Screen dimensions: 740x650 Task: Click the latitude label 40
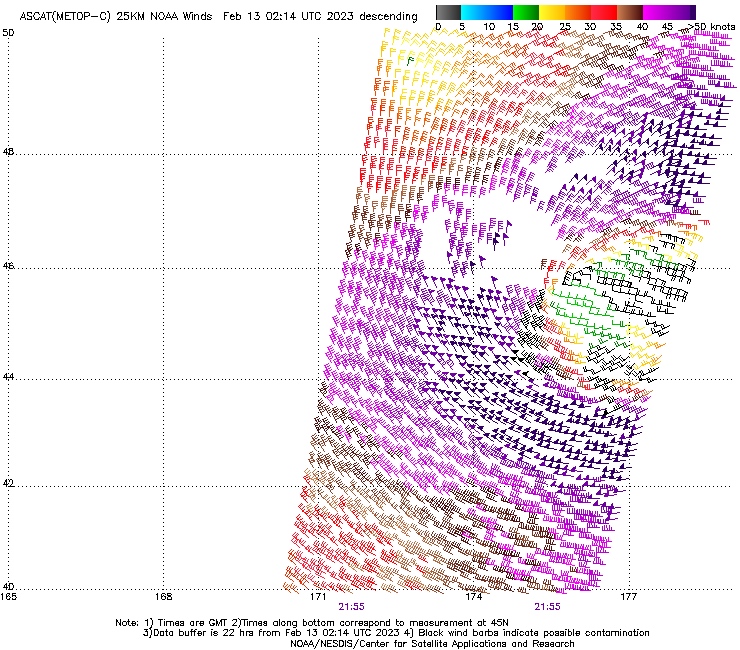tap(8, 587)
